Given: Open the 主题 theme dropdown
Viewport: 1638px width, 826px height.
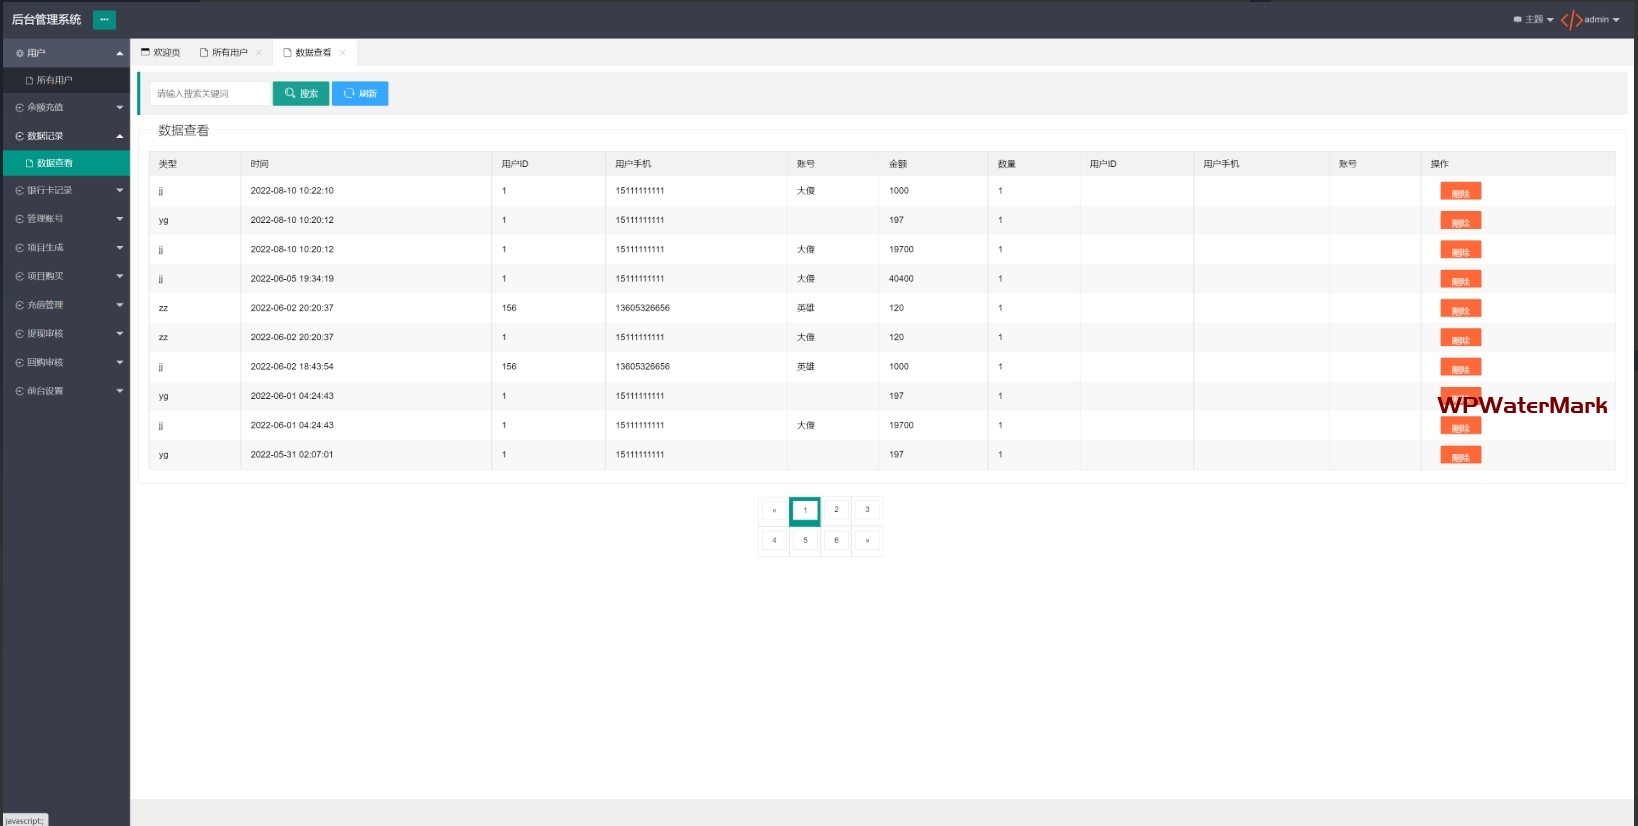Looking at the screenshot, I should (x=1534, y=20).
